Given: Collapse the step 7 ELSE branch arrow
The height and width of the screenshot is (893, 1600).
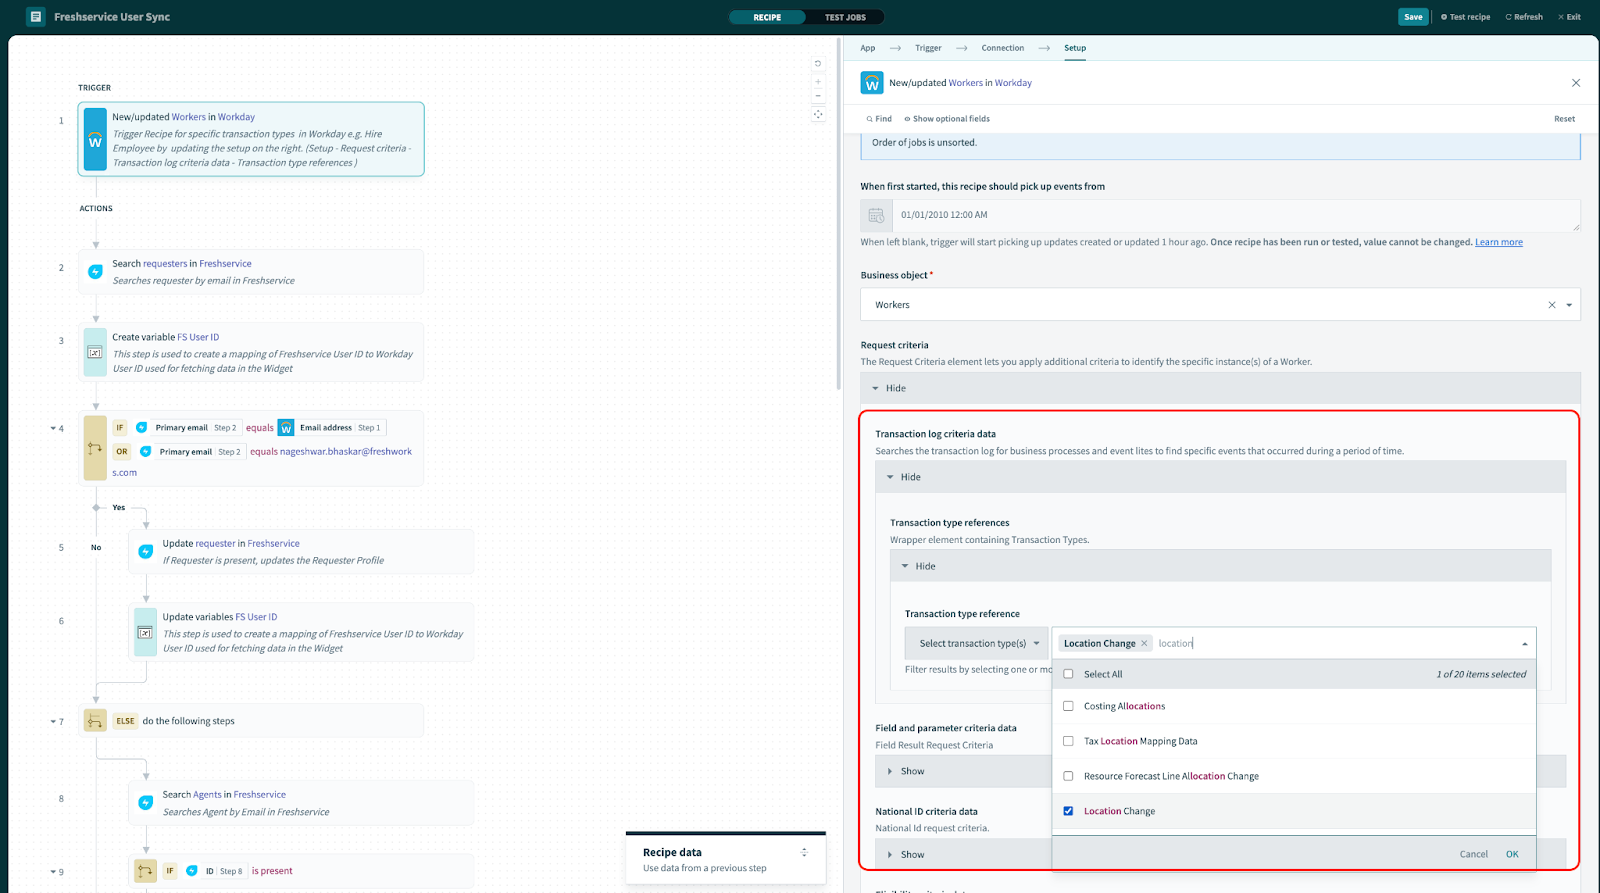Looking at the screenshot, I should (x=53, y=721).
